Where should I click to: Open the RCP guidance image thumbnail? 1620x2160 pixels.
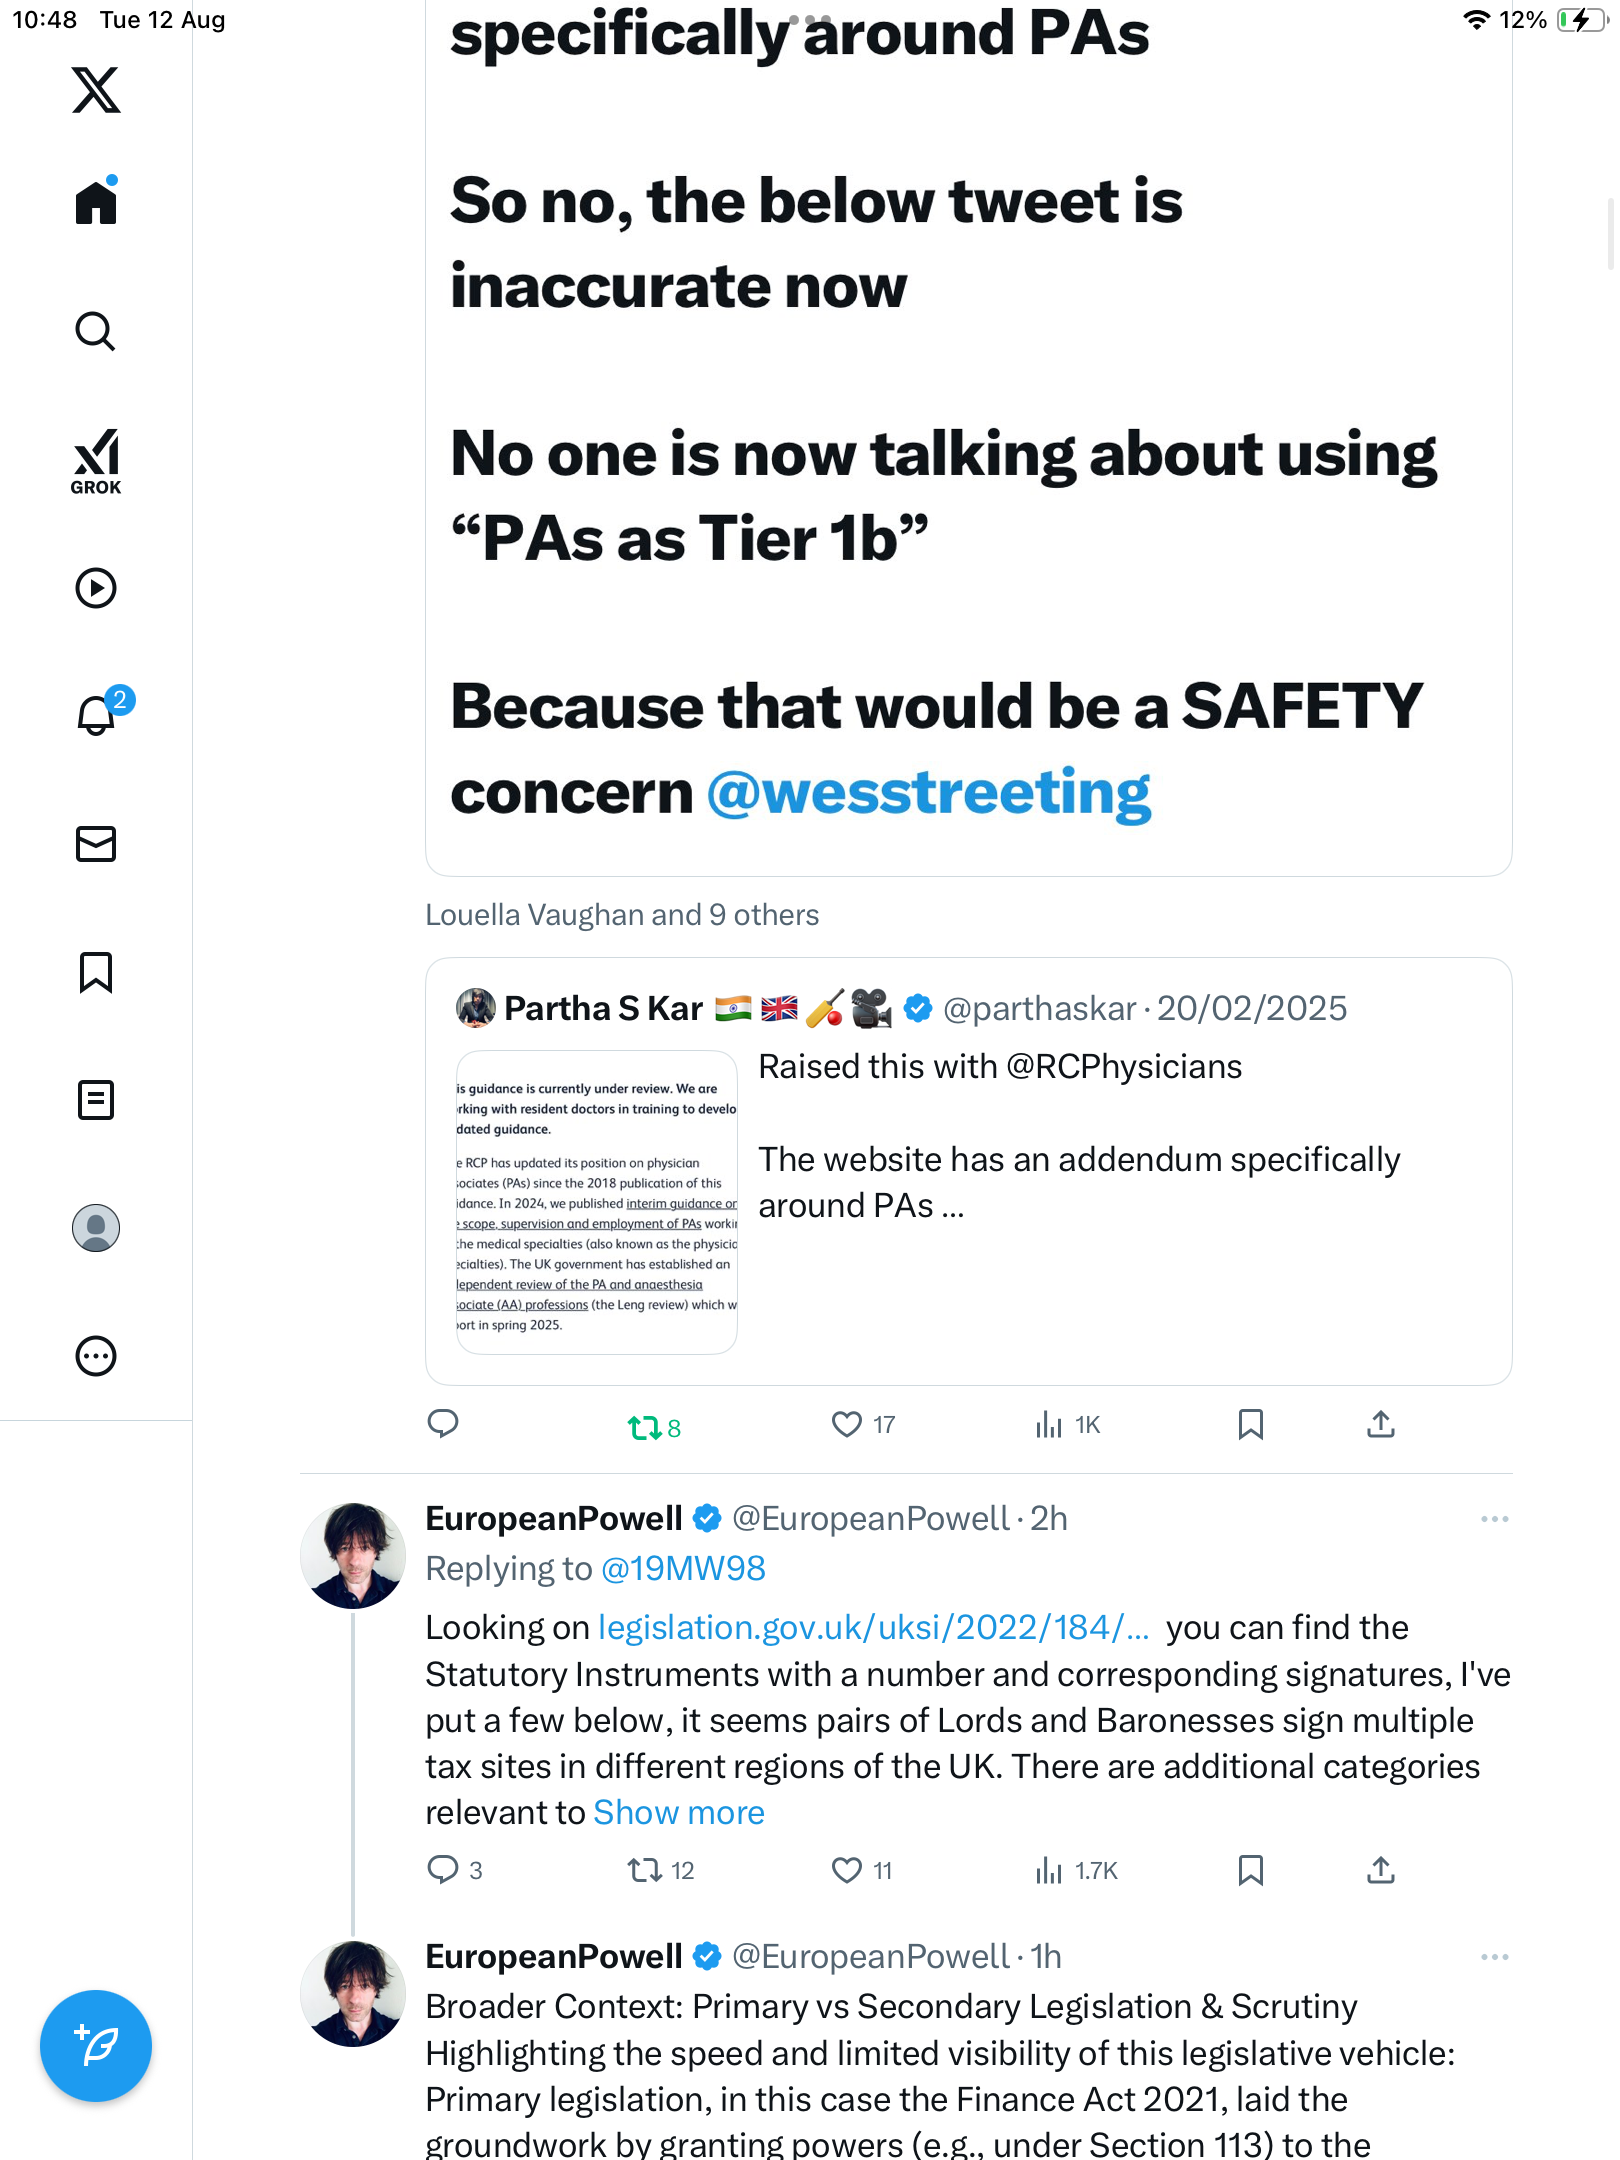pyautogui.click(x=597, y=1203)
